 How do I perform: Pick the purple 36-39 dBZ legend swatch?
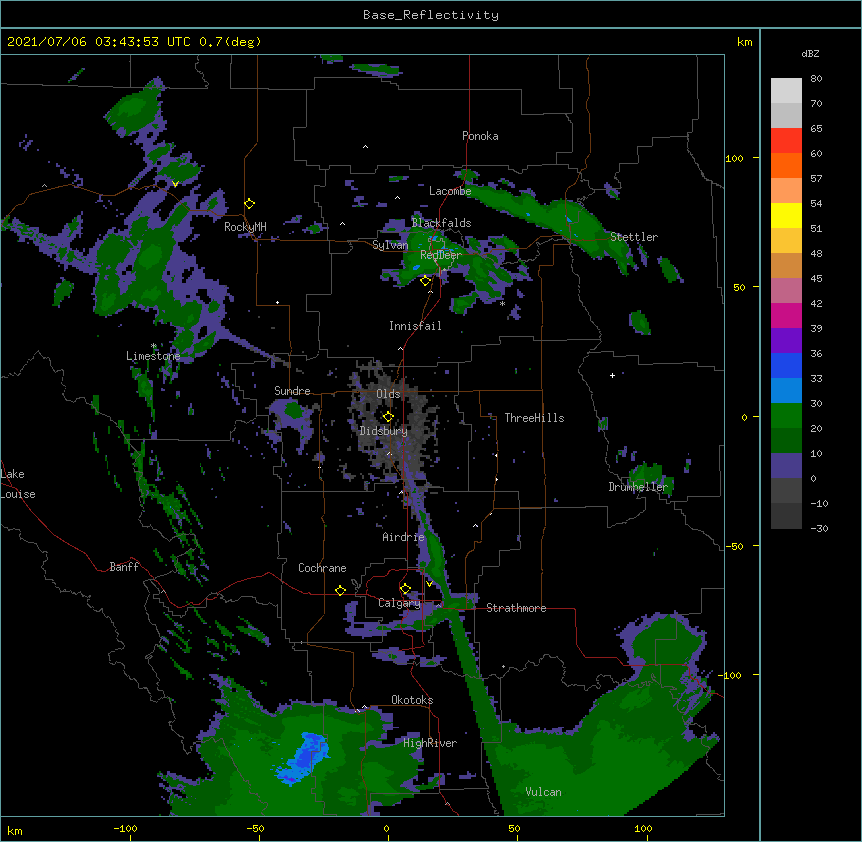[x=786, y=341]
